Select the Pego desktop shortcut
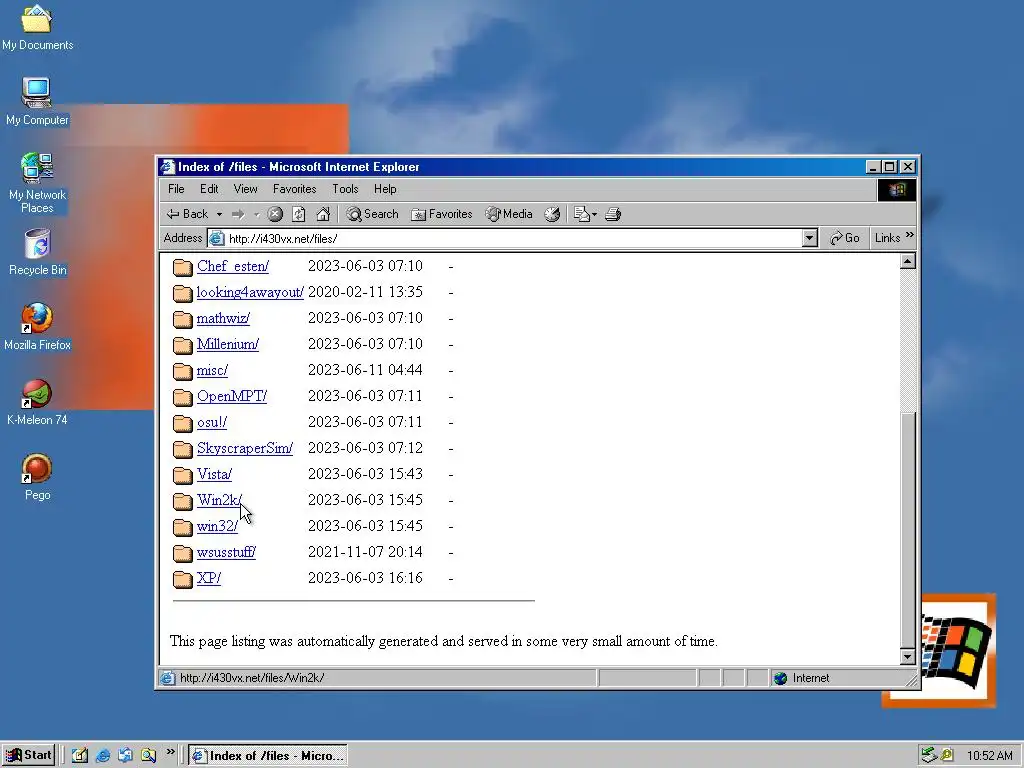This screenshot has width=1024, height=768. click(37, 477)
